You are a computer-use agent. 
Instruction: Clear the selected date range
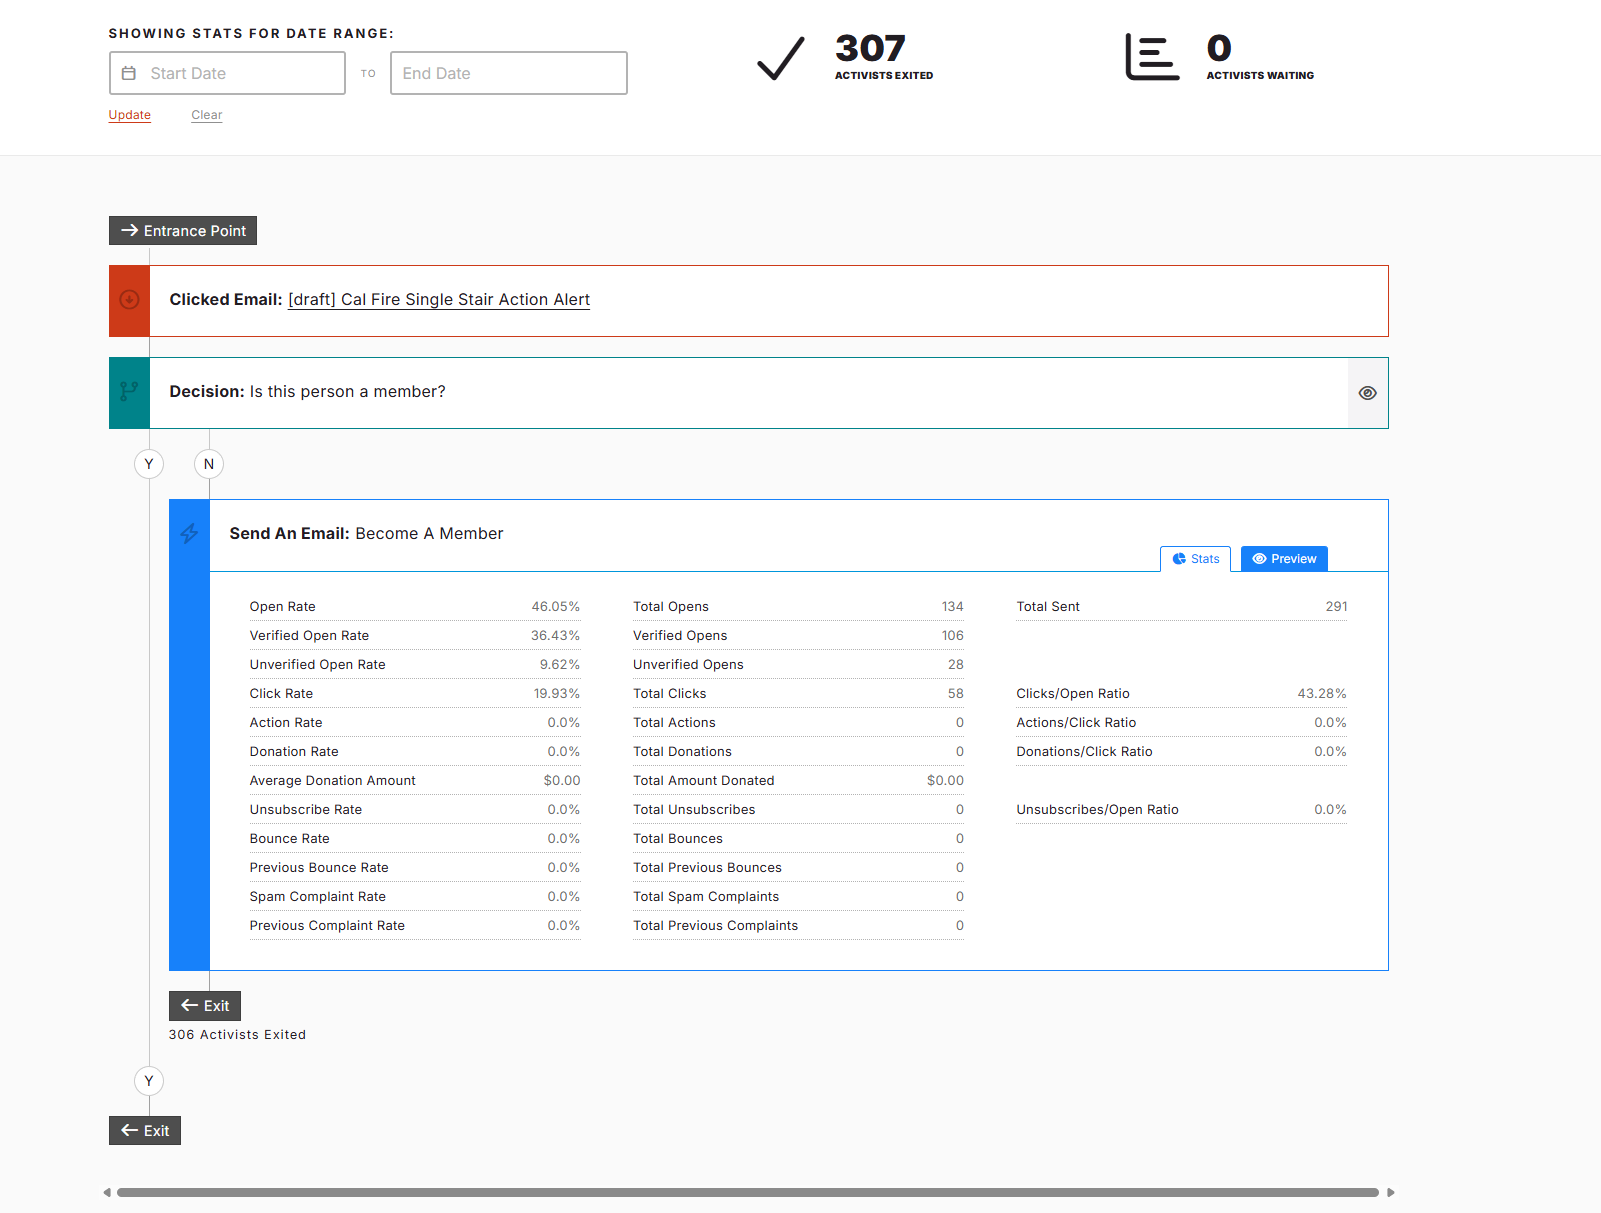click(206, 115)
